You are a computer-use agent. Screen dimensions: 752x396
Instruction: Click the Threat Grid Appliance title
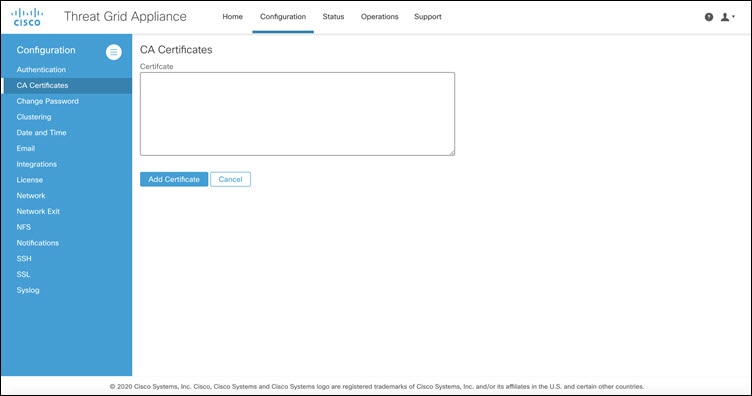pyautogui.click(x=125, y=16)
